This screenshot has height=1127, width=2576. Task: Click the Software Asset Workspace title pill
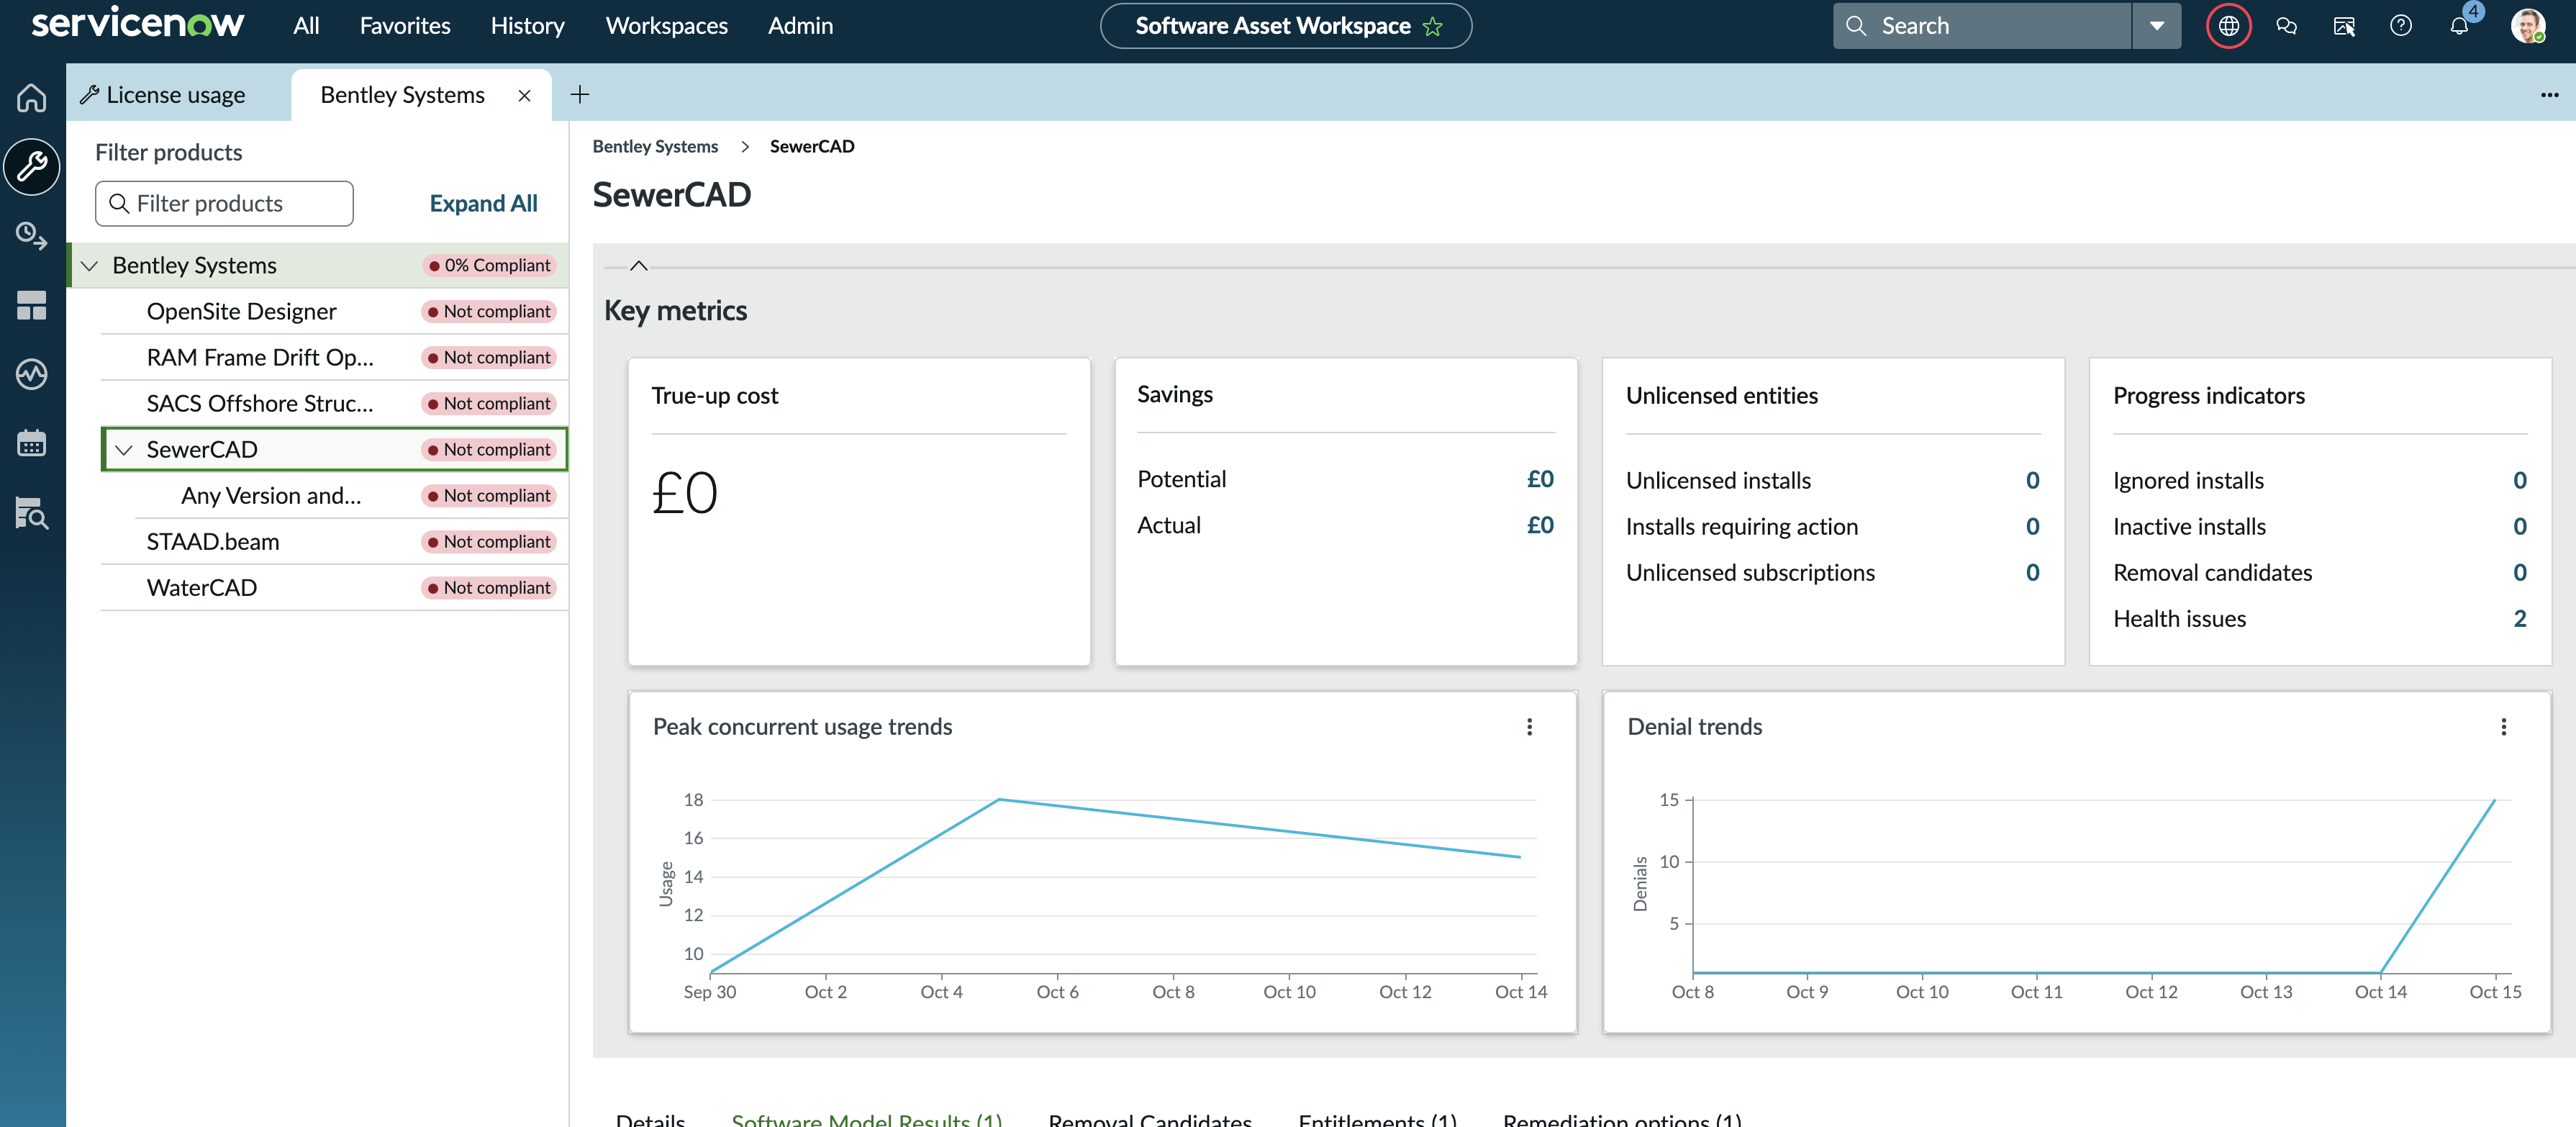coord(1285,26)
